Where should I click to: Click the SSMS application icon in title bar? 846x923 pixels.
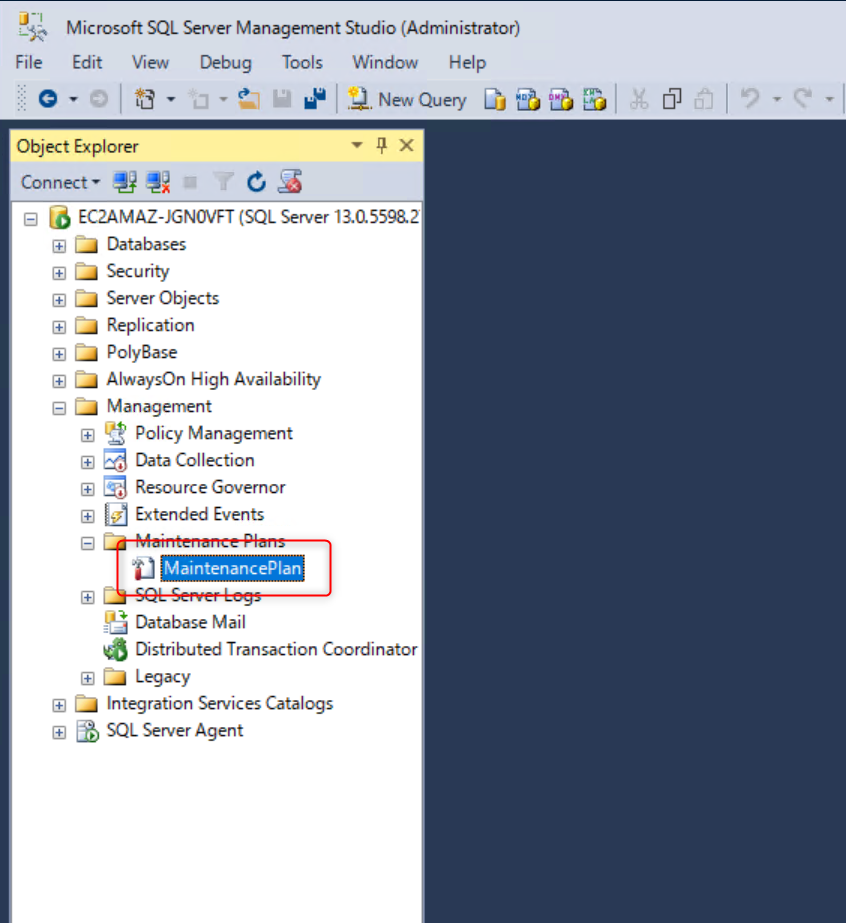point(31,27)
